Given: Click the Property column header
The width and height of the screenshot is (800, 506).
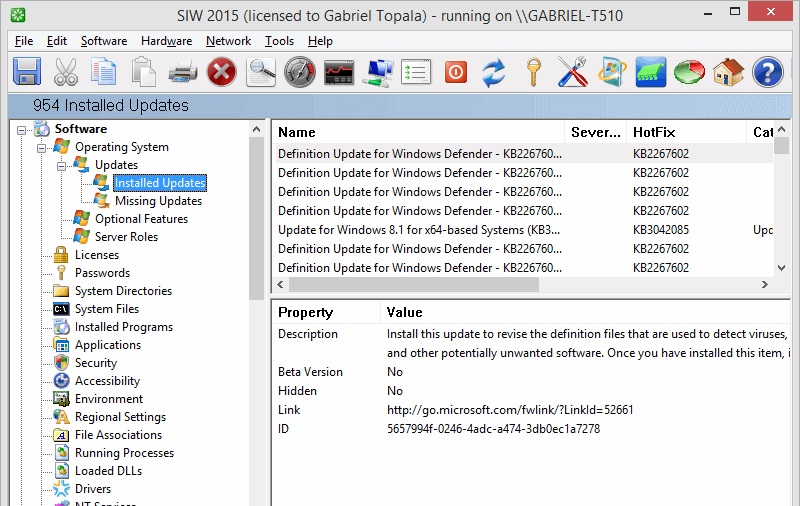Looking at the screenshot, I should click(x=327, y=312).
